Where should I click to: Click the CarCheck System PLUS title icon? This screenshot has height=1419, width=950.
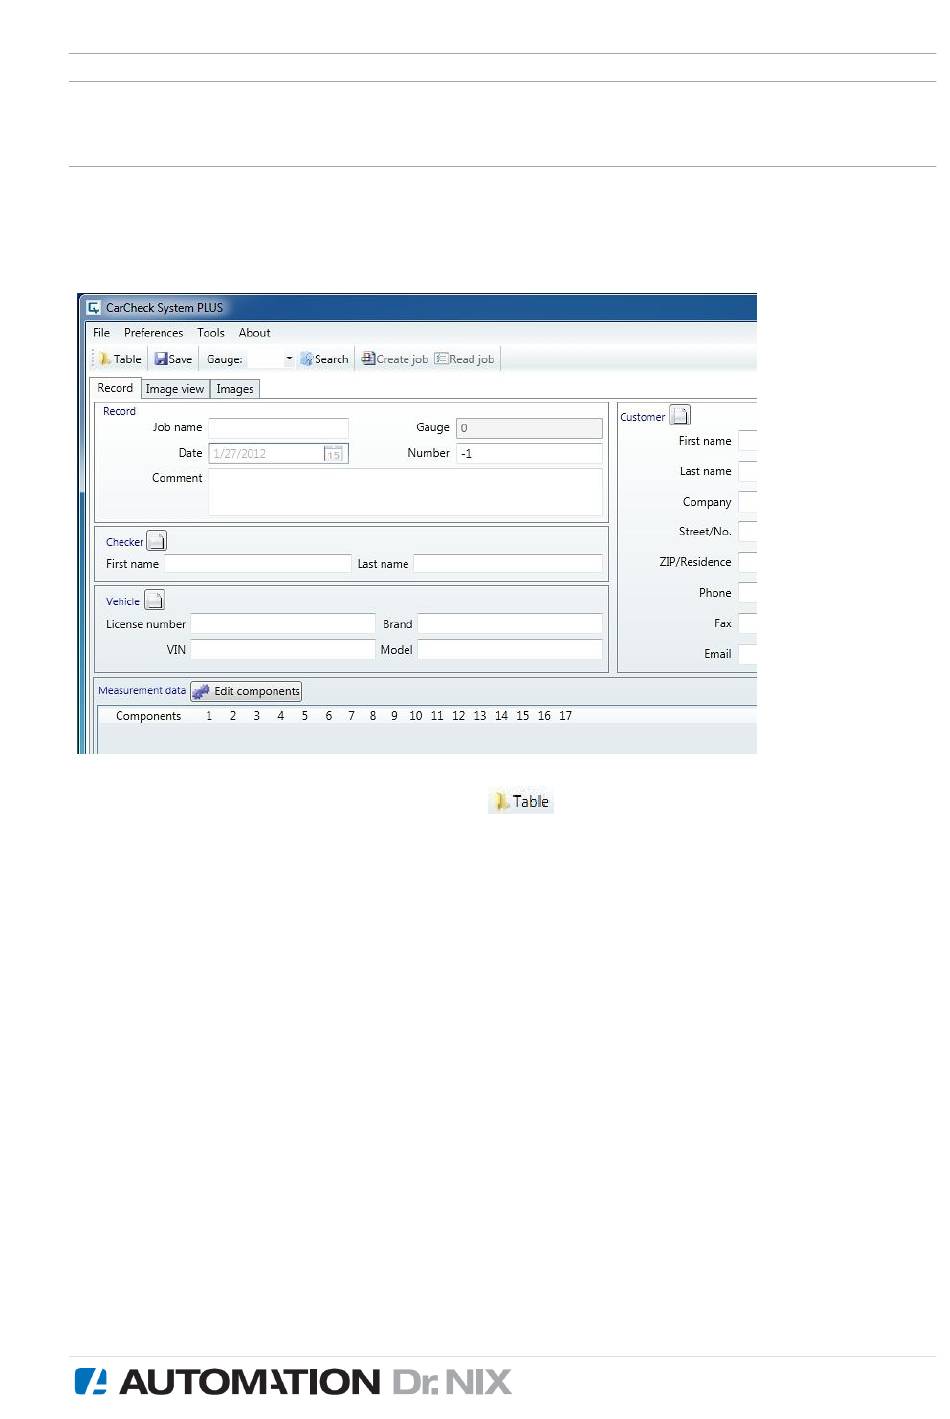[94, 308]
